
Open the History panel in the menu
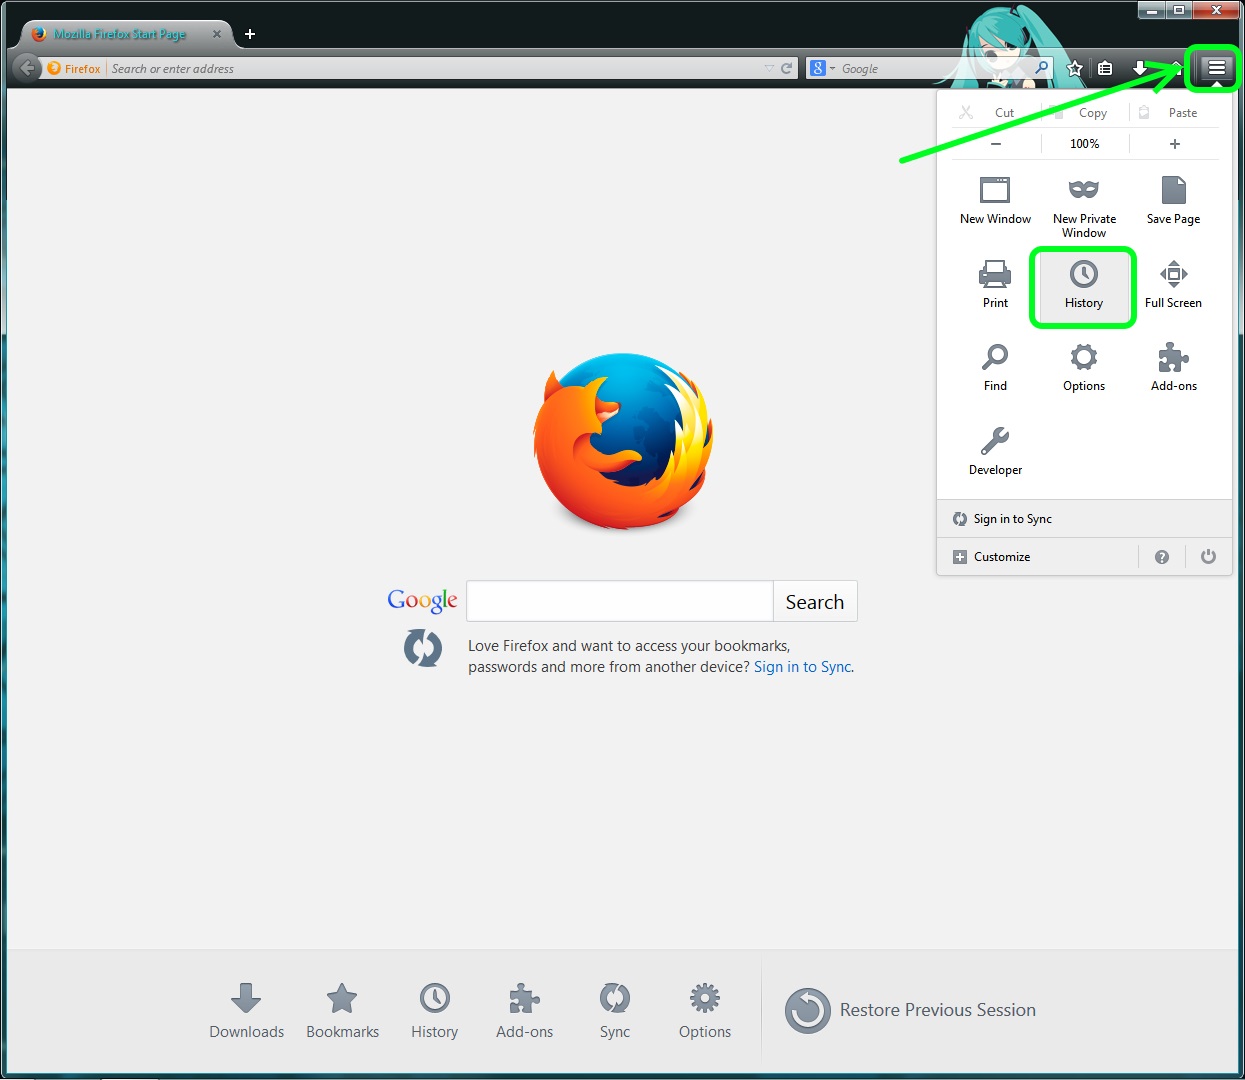(x=1083, y=286)
